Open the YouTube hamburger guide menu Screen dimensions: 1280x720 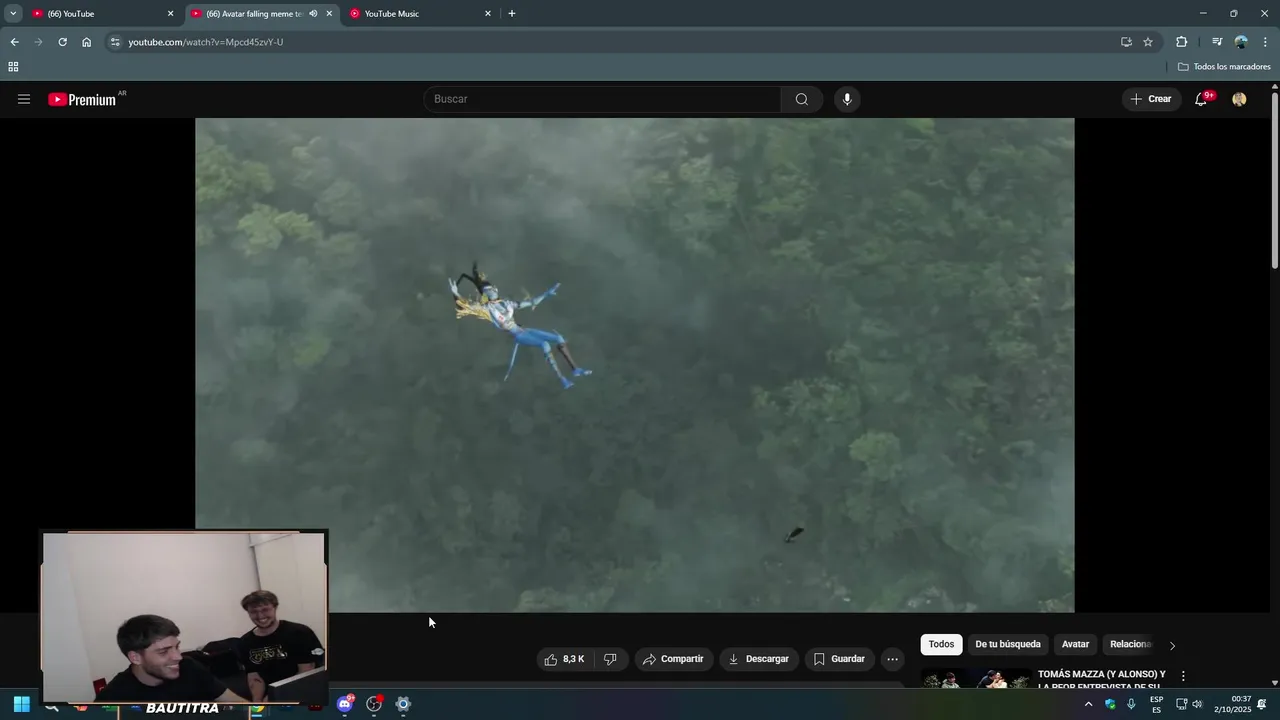[x=24, y=99]
